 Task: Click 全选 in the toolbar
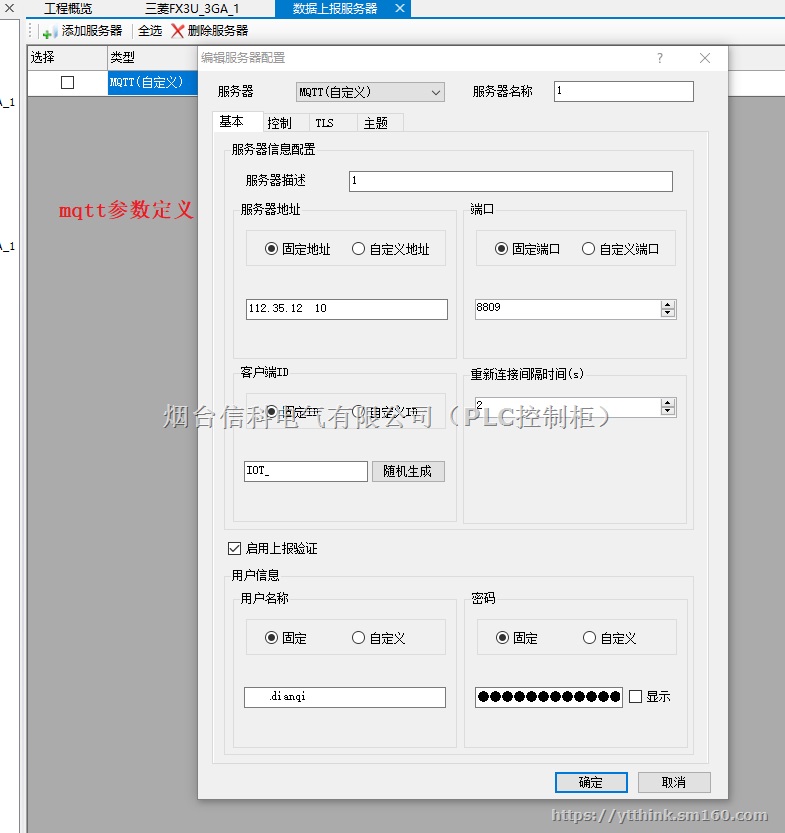150,31
